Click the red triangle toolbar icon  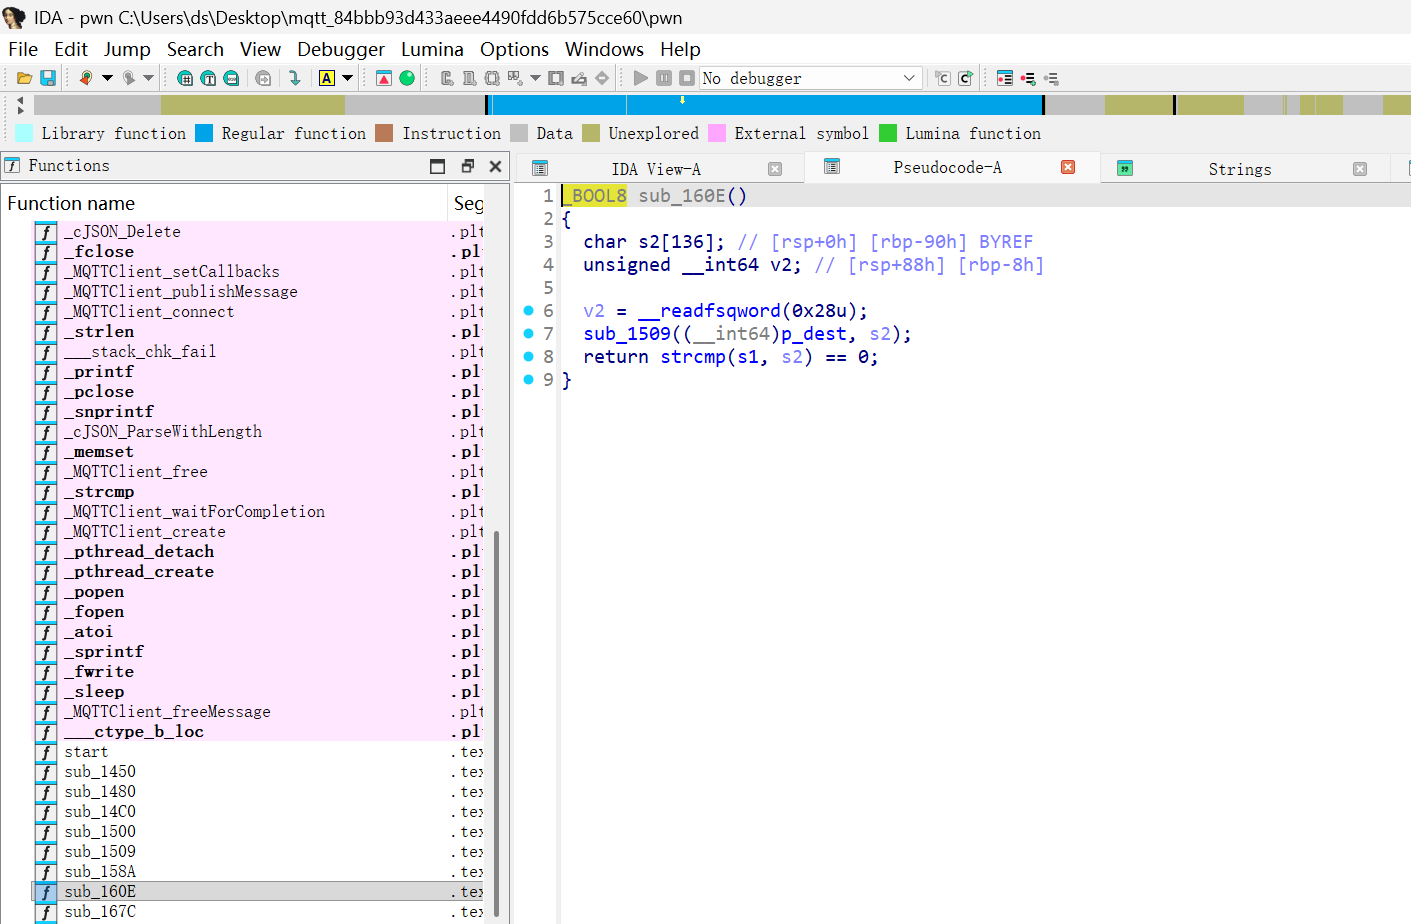click(384, 78)
